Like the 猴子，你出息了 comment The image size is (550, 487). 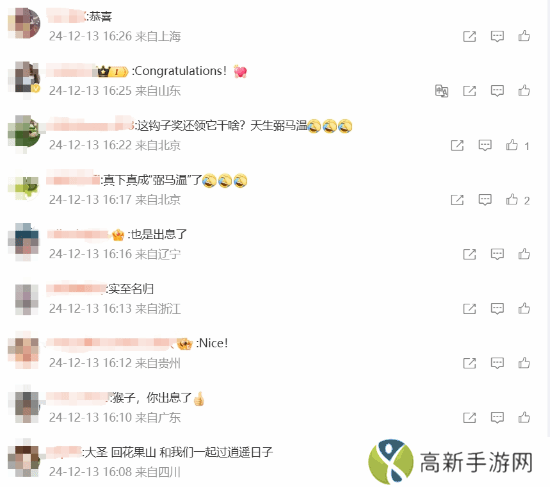524,417
